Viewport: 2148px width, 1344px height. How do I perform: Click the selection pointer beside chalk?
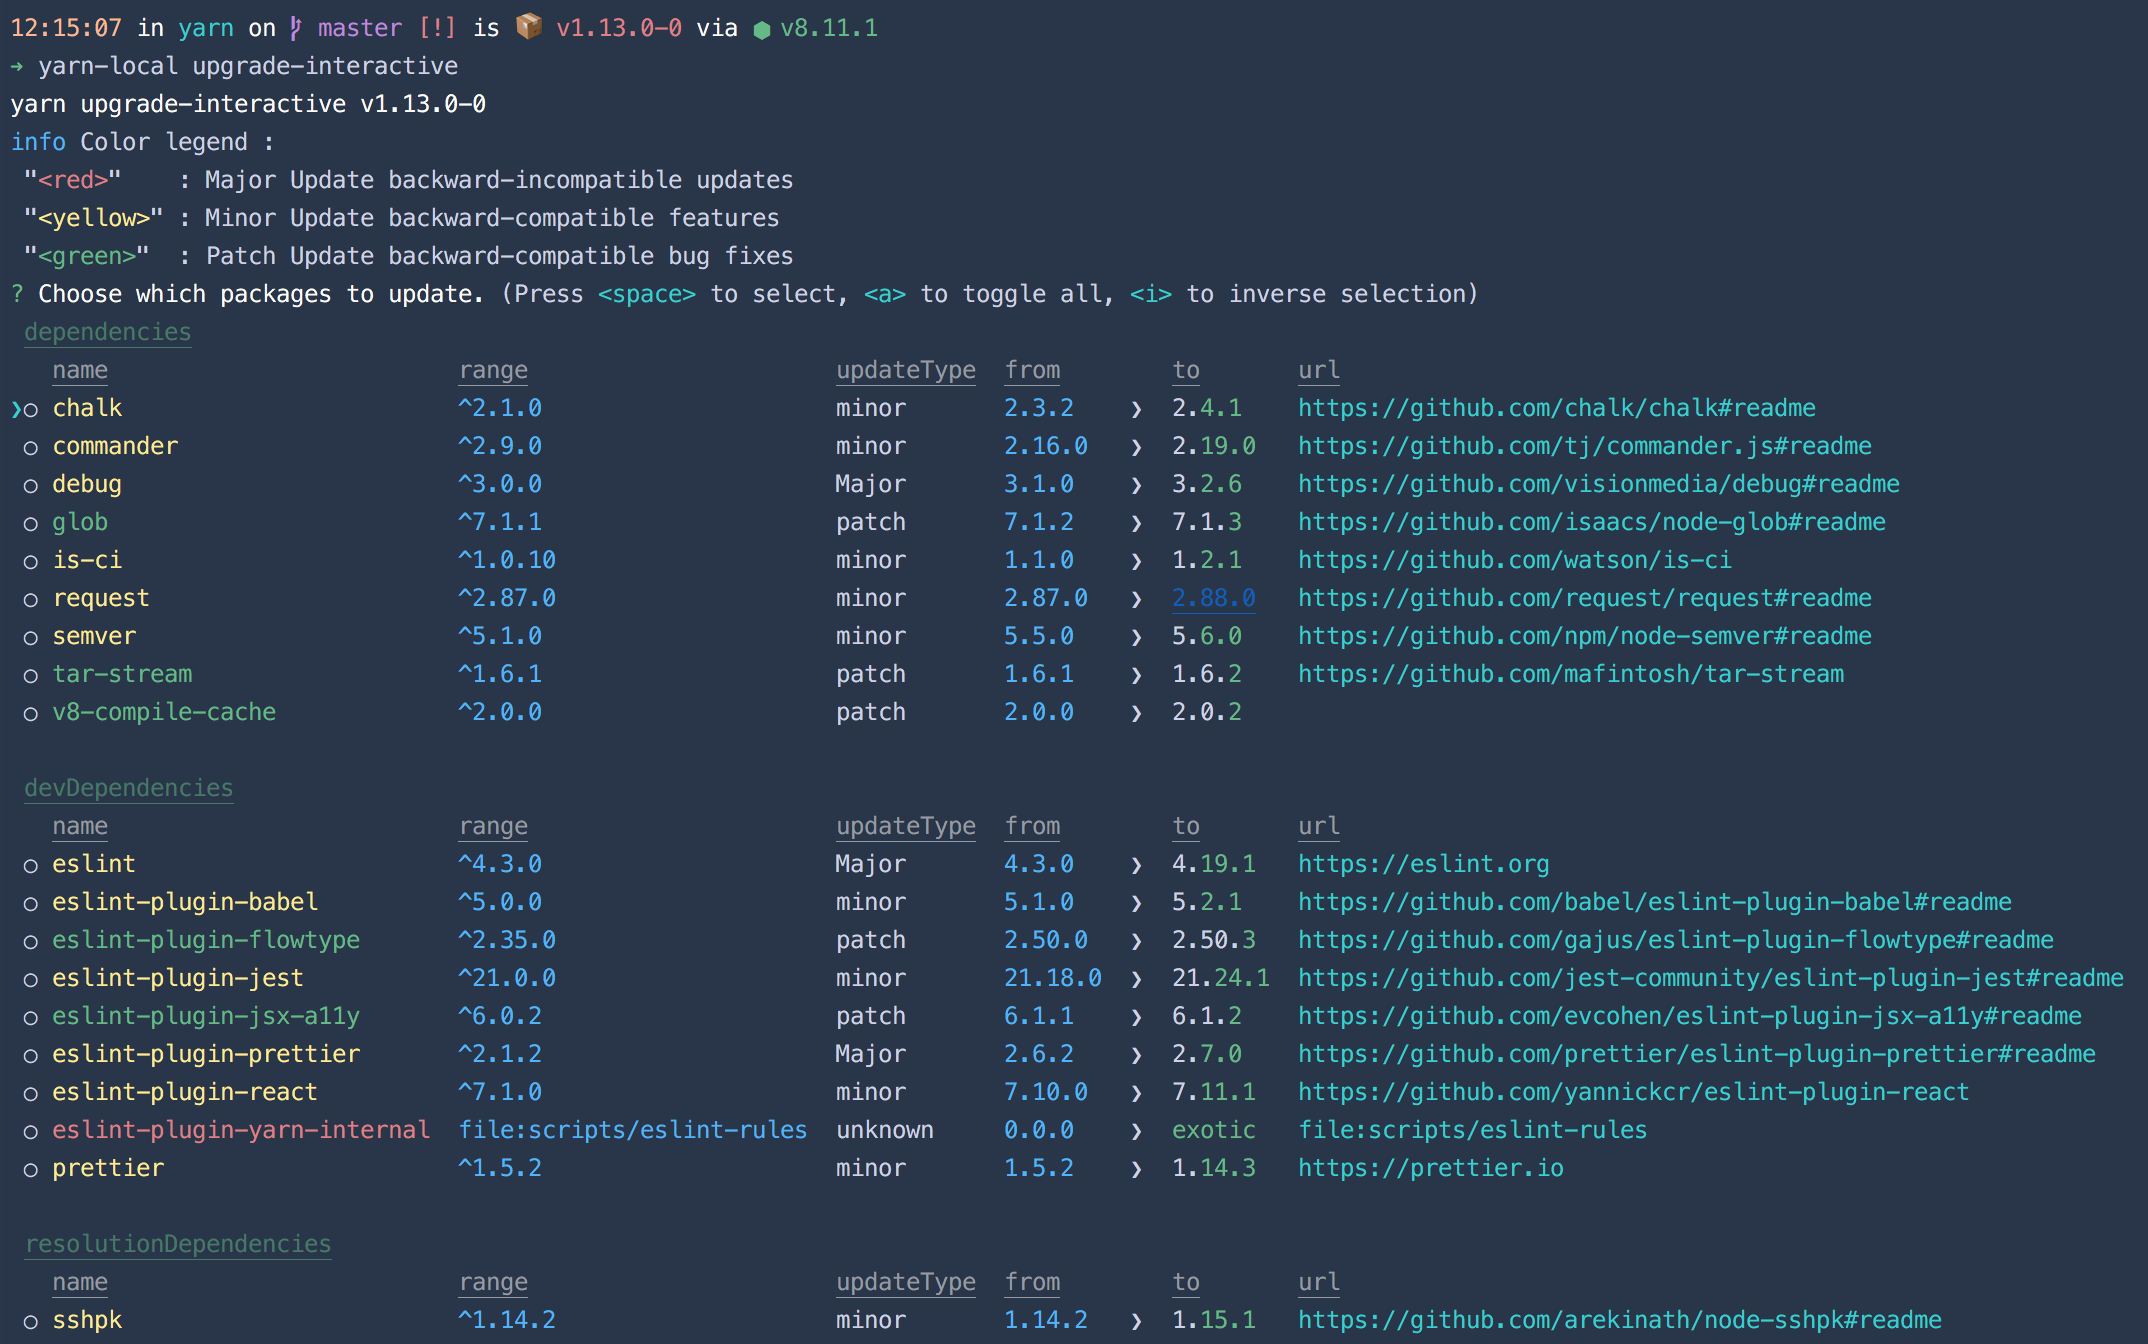14,407
